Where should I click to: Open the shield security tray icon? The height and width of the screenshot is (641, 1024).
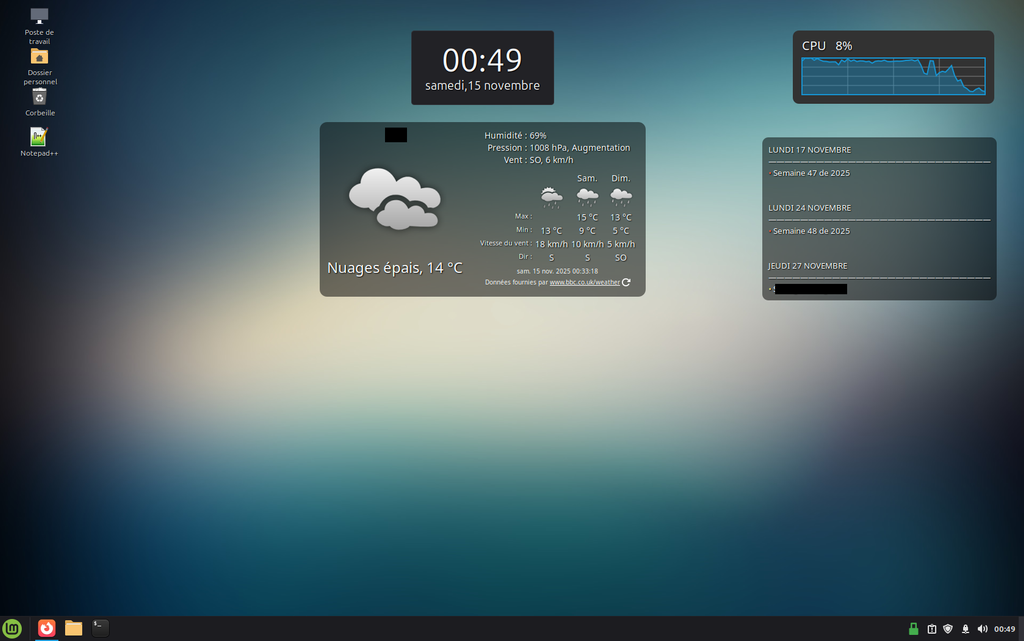point(948,629)
